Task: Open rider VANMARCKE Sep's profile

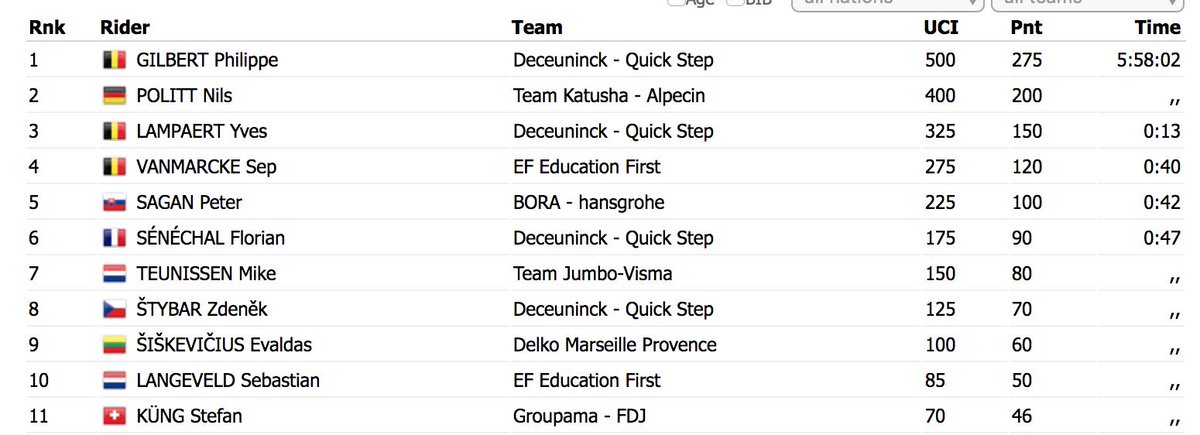Action: pyautogui.click(x=206, y=167)
